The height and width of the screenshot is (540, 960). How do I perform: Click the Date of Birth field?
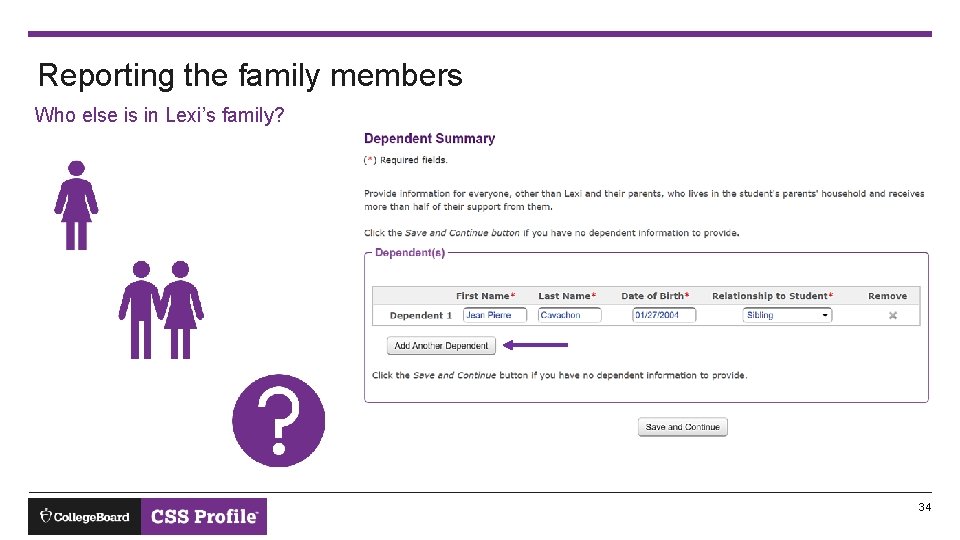tap(663, 315)
